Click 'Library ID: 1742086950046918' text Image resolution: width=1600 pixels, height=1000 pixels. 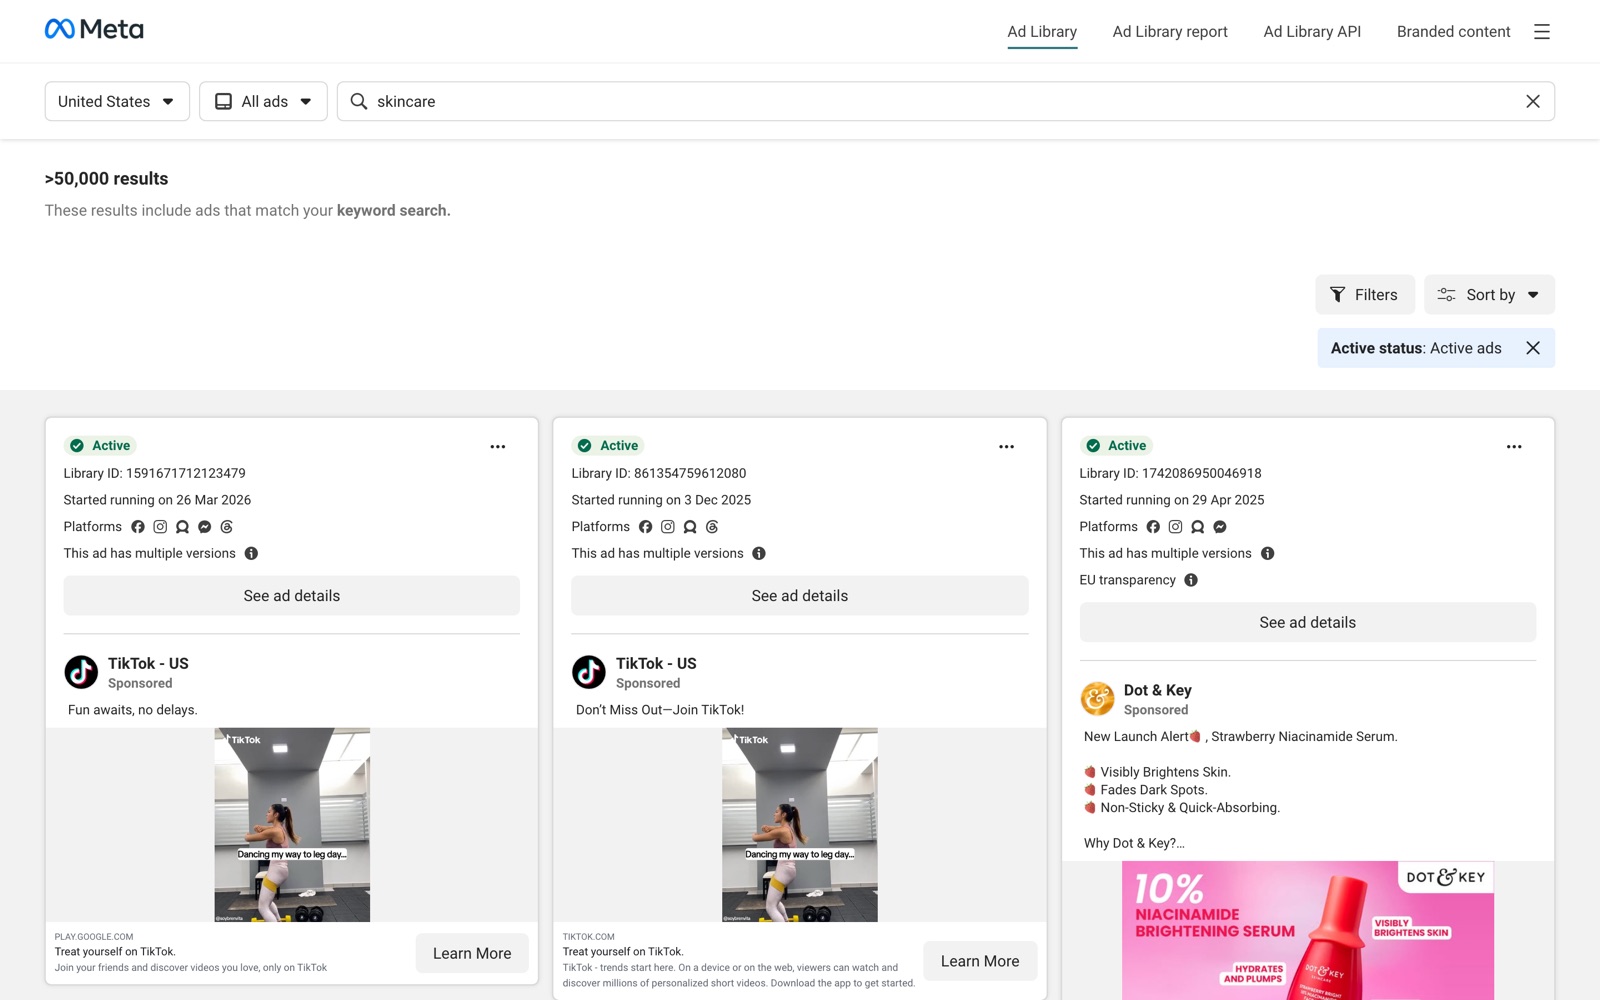(1170, 473)
